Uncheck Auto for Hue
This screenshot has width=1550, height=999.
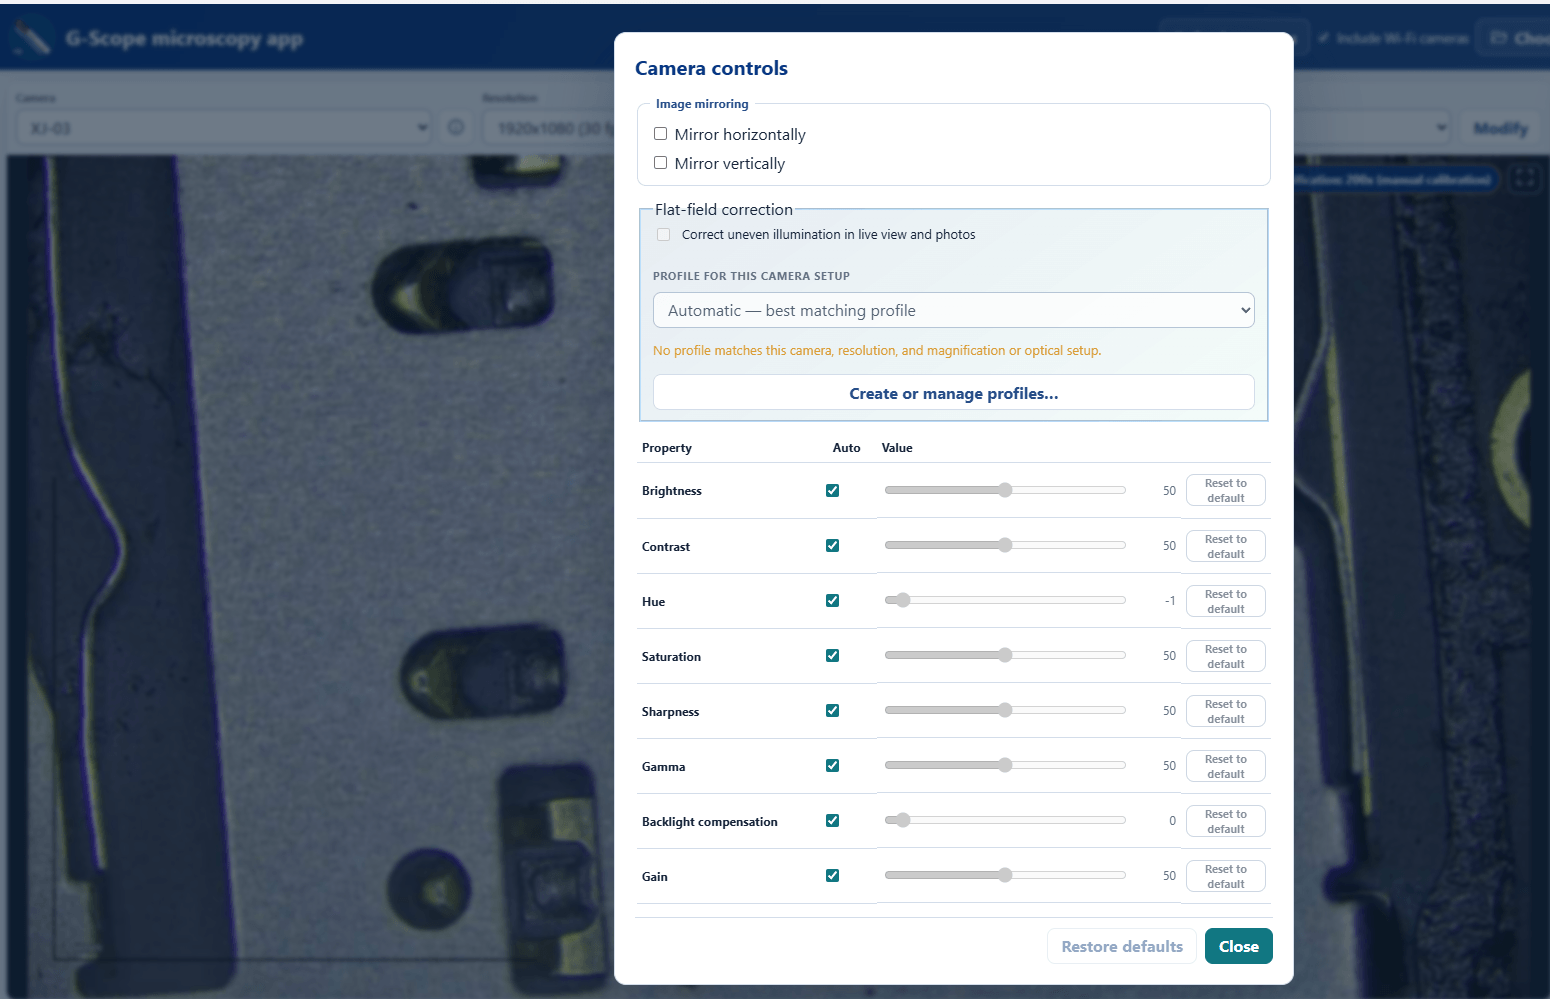(x=832, y=601)
